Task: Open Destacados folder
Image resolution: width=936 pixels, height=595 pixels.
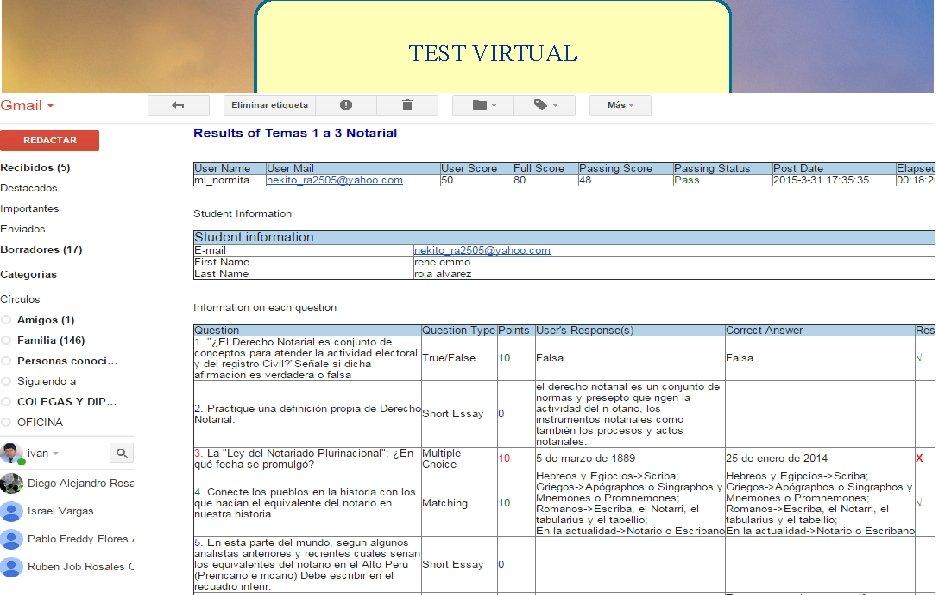Action: coord(29,188)
